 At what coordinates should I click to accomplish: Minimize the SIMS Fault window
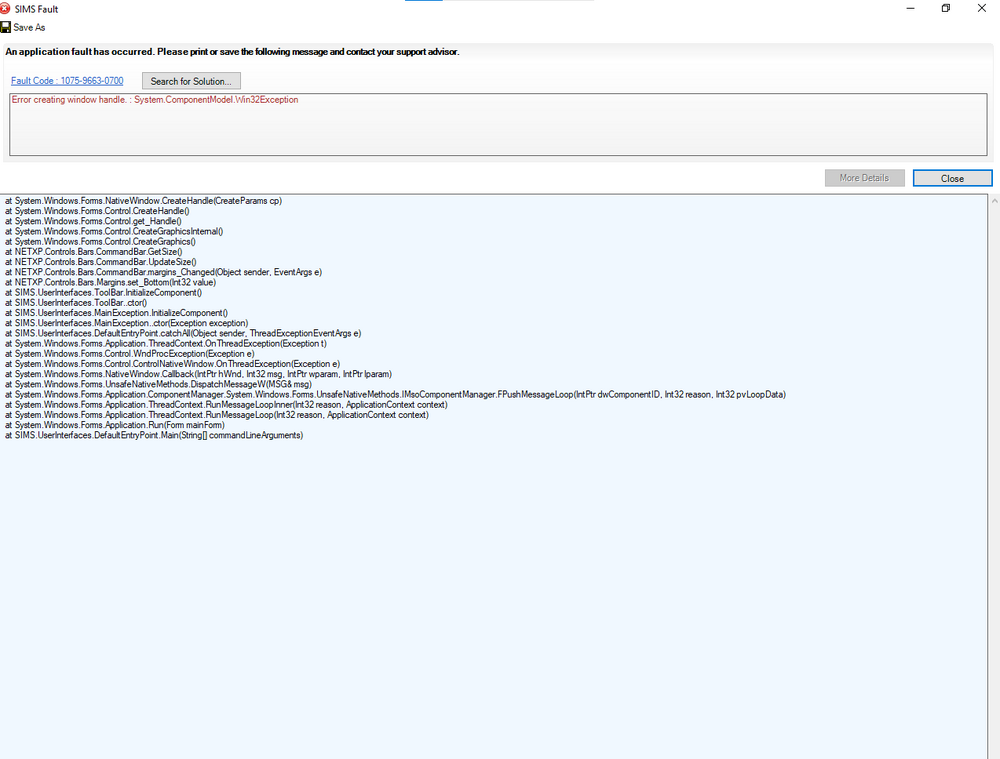[910, 8]
